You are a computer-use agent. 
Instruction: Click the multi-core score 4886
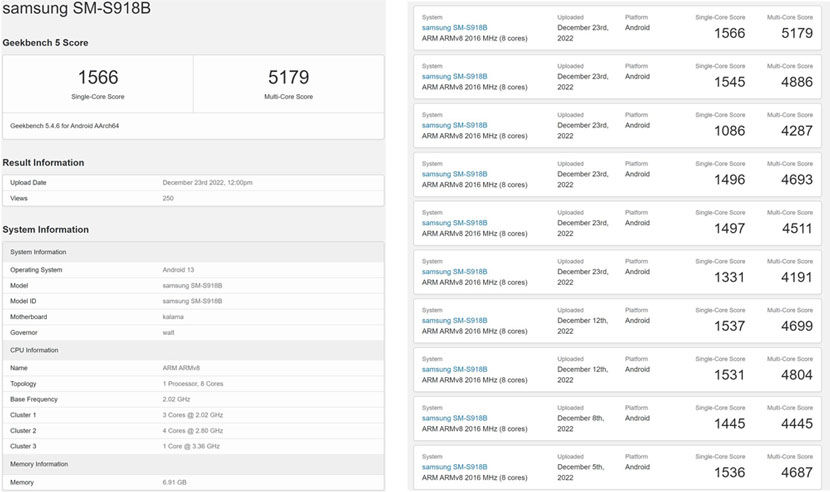pos(797,82)
